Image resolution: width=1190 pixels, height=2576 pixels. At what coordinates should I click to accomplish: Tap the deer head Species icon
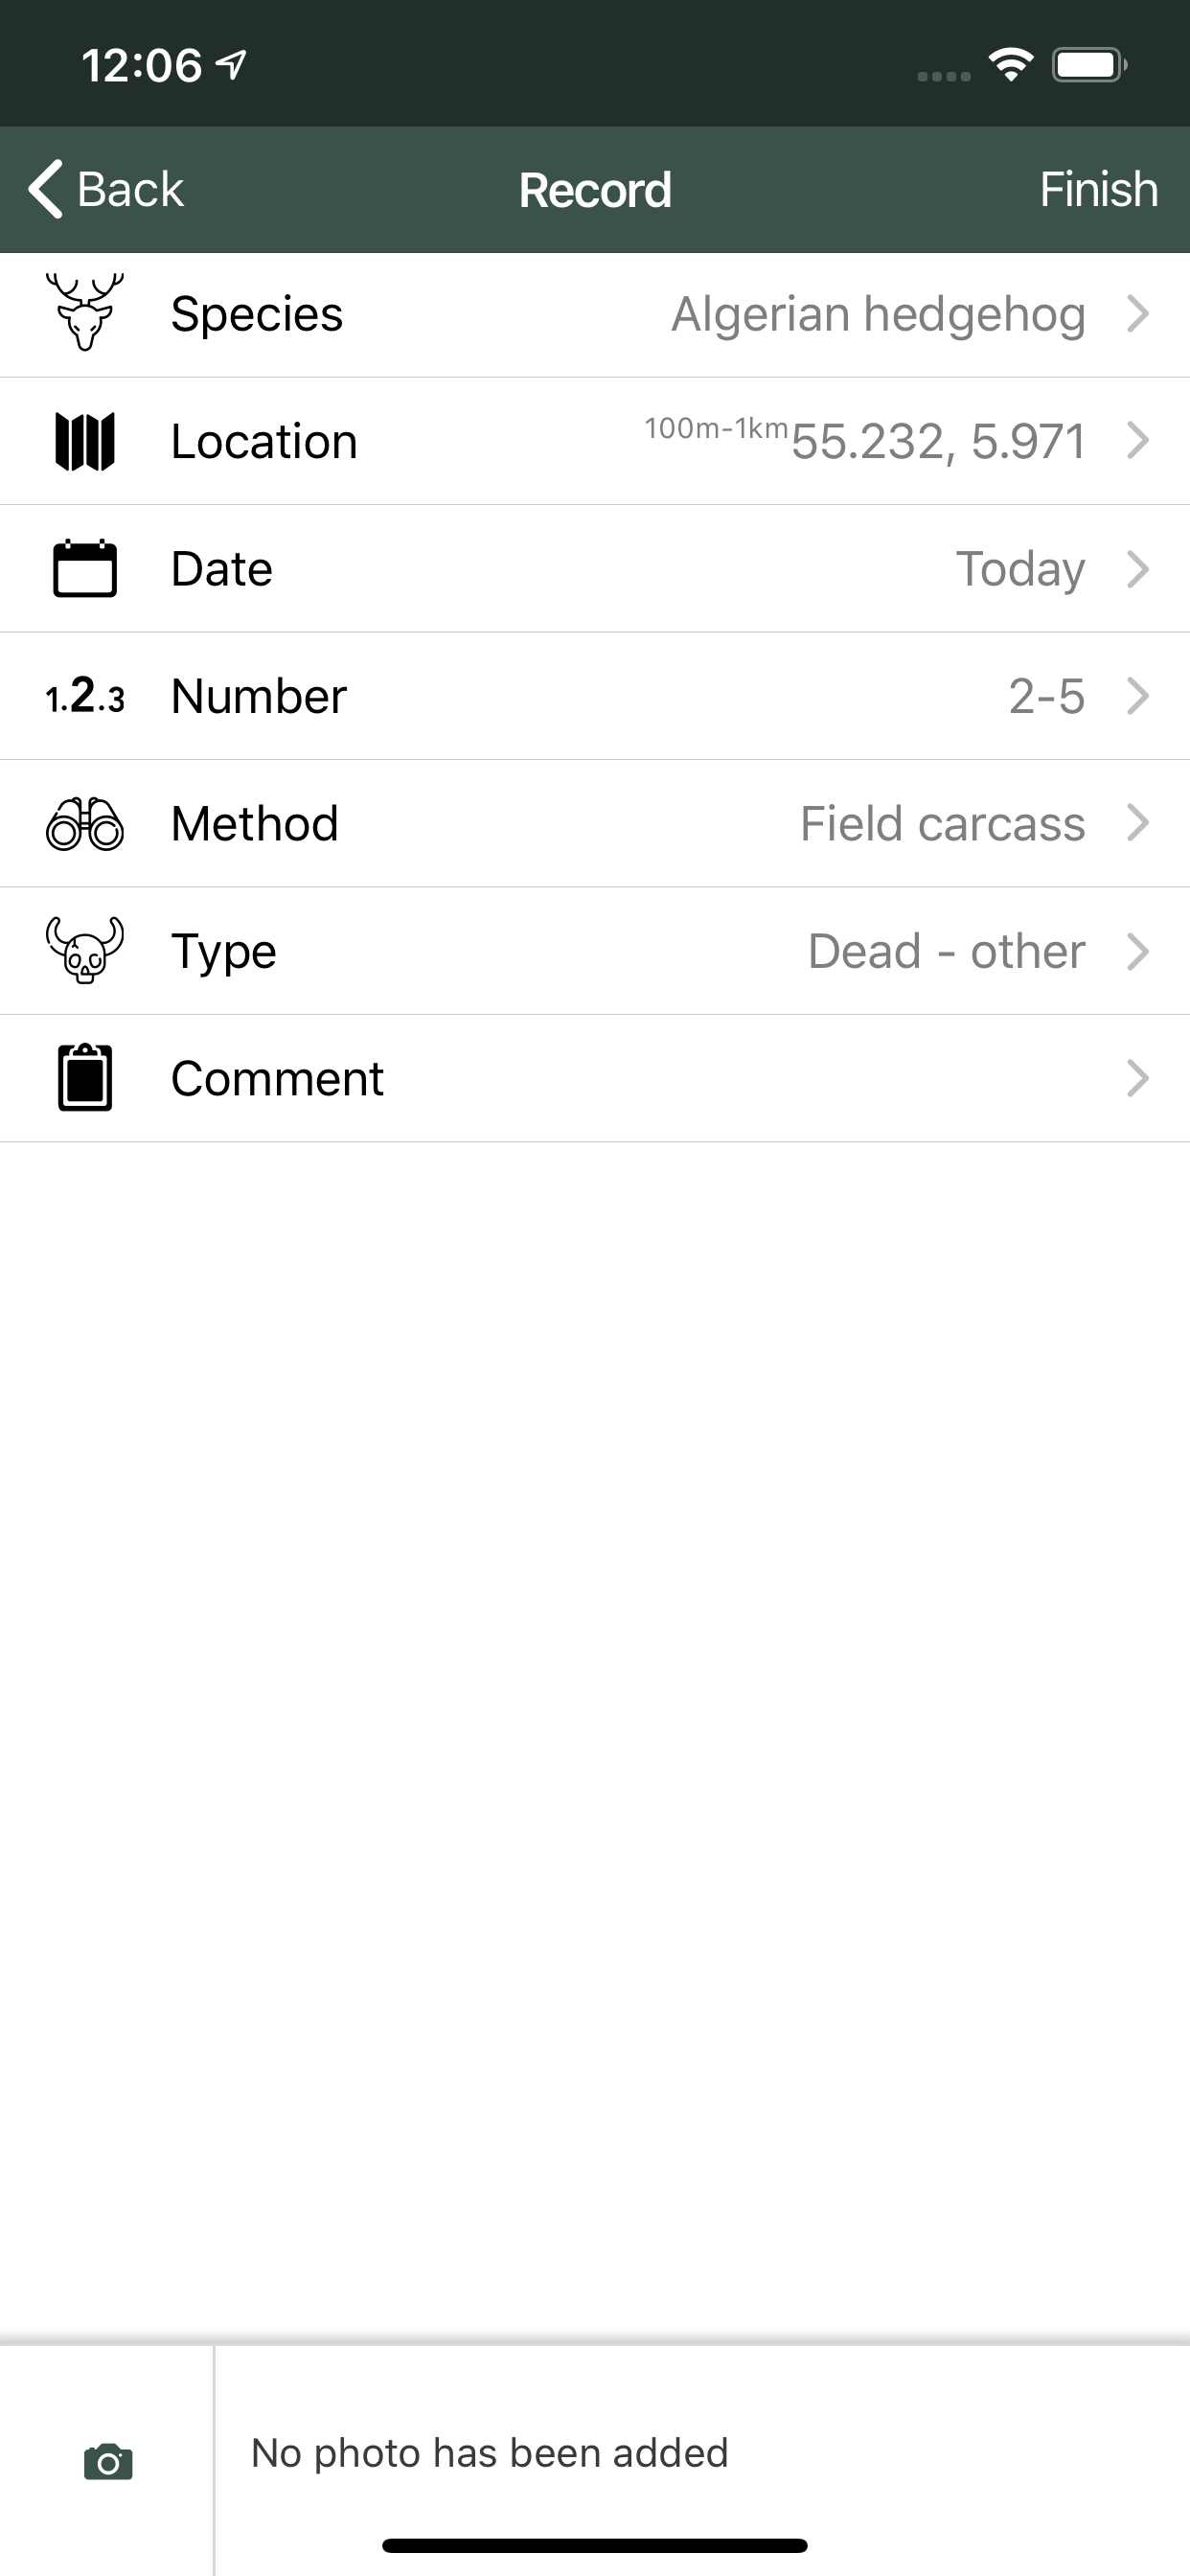click(x=85, y=313)
